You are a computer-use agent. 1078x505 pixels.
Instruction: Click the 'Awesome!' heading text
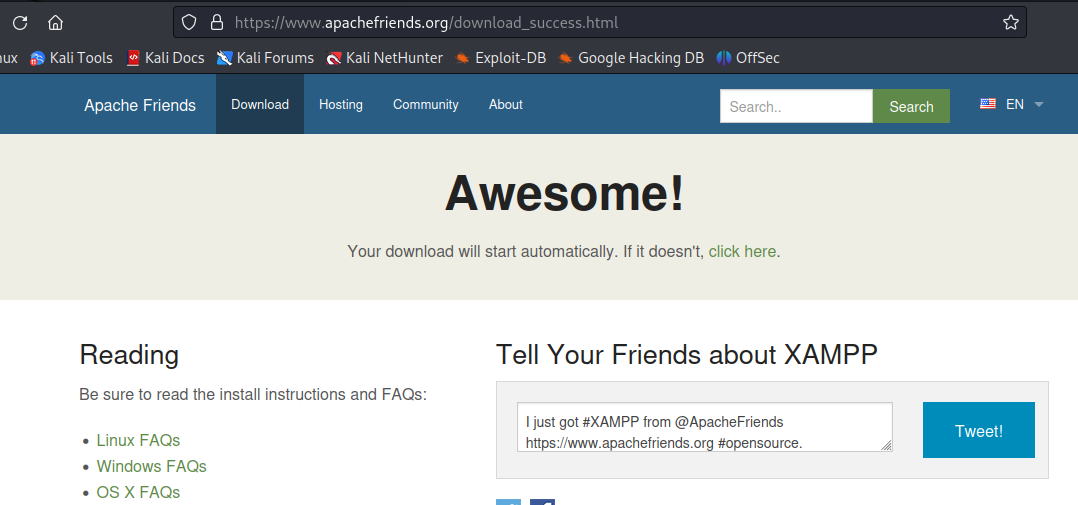coord(564,193)
